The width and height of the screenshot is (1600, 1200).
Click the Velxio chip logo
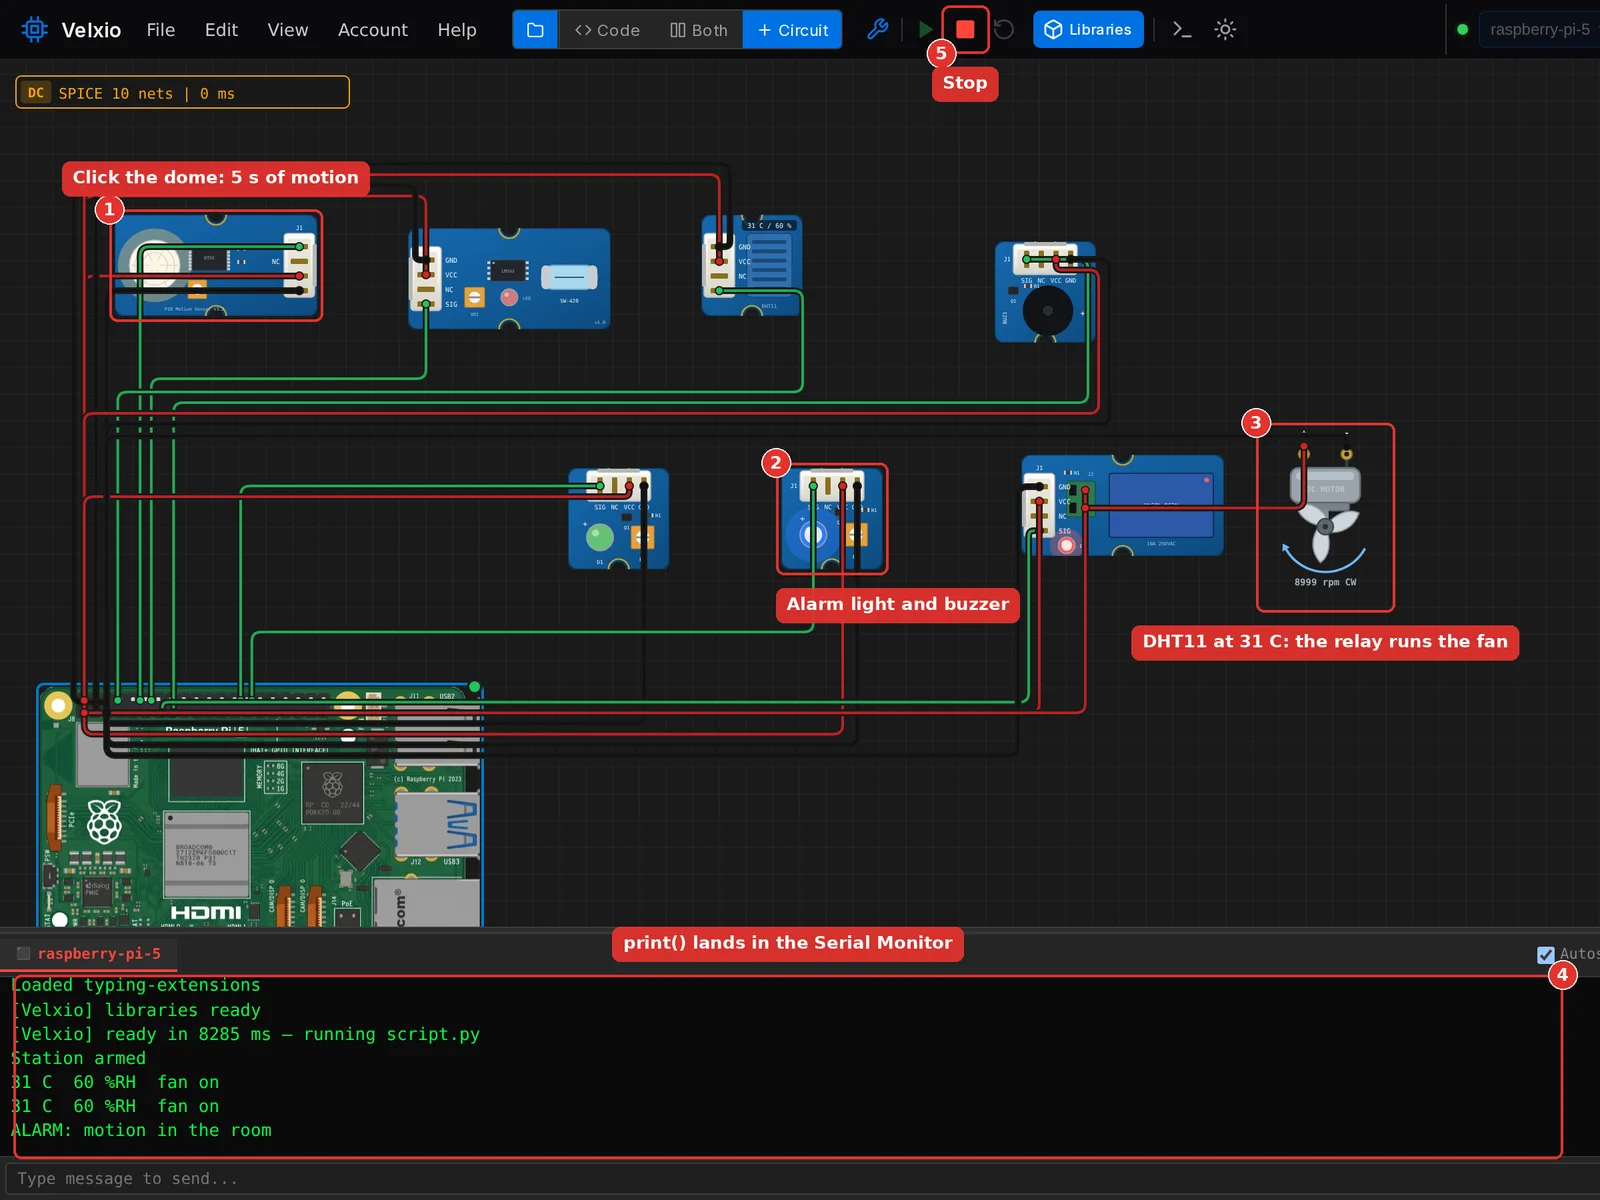pos(35,30)
